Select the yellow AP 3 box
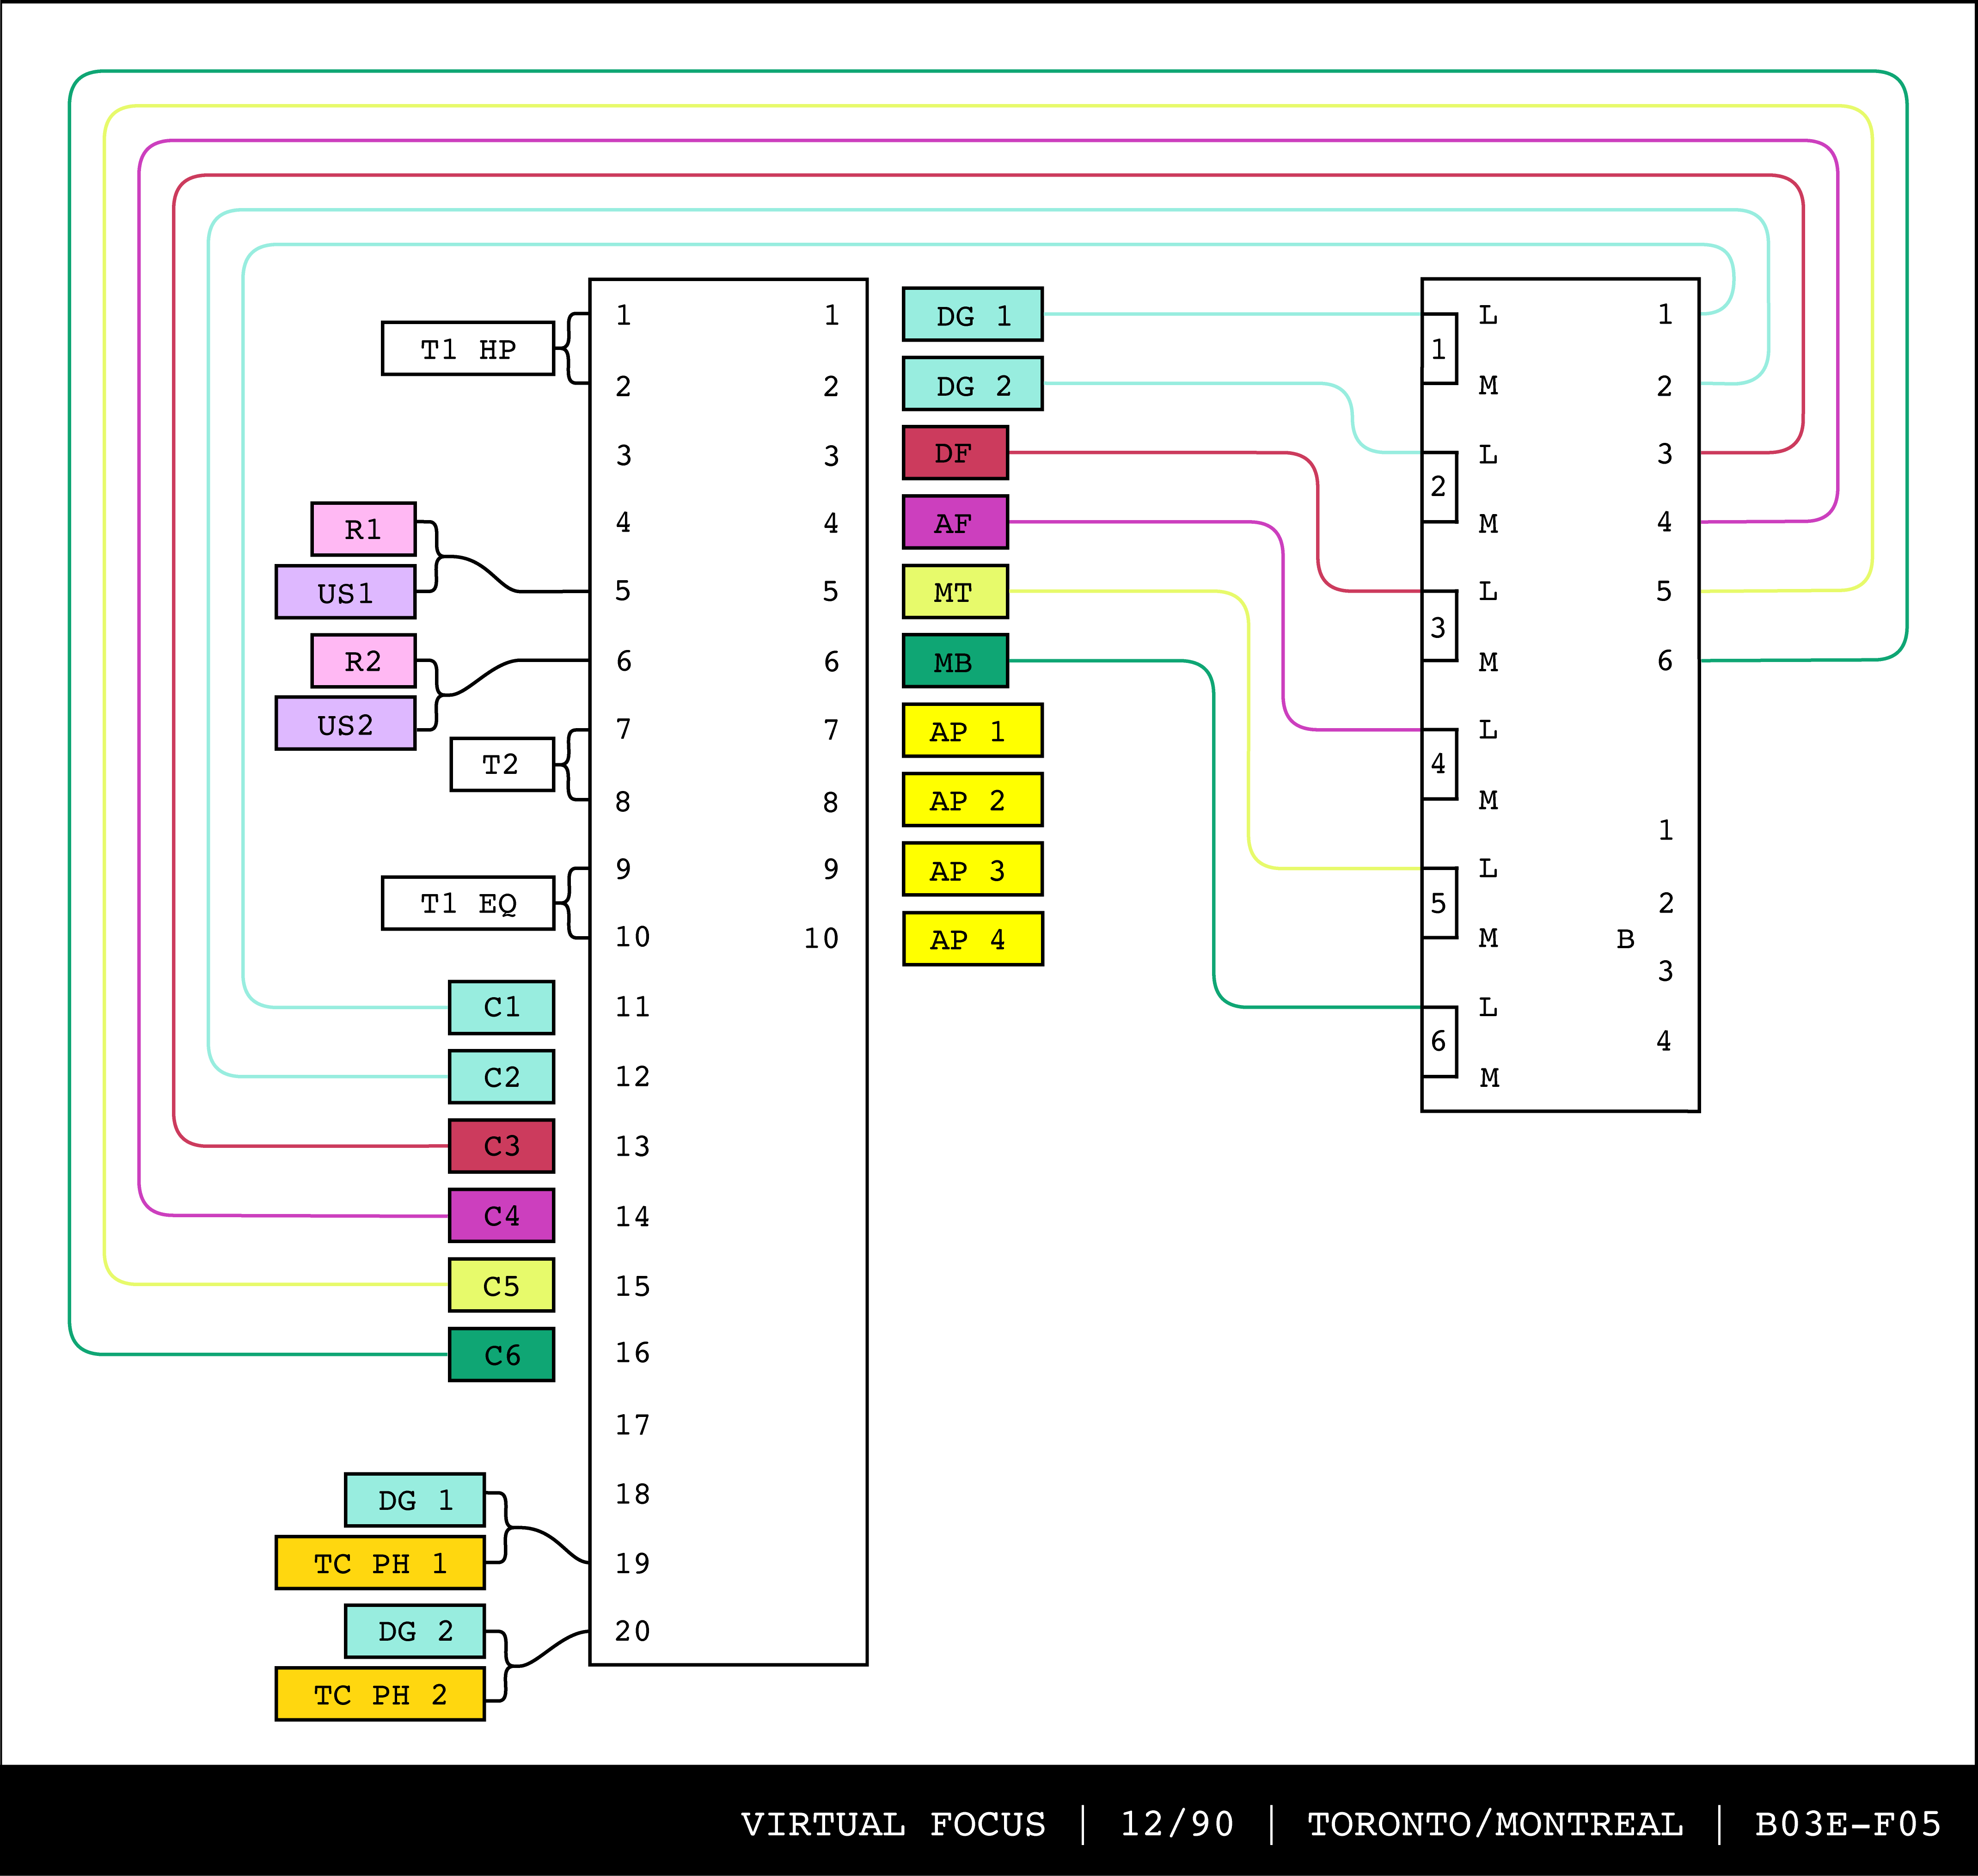 pyautogui.click(x=972, y=870)
